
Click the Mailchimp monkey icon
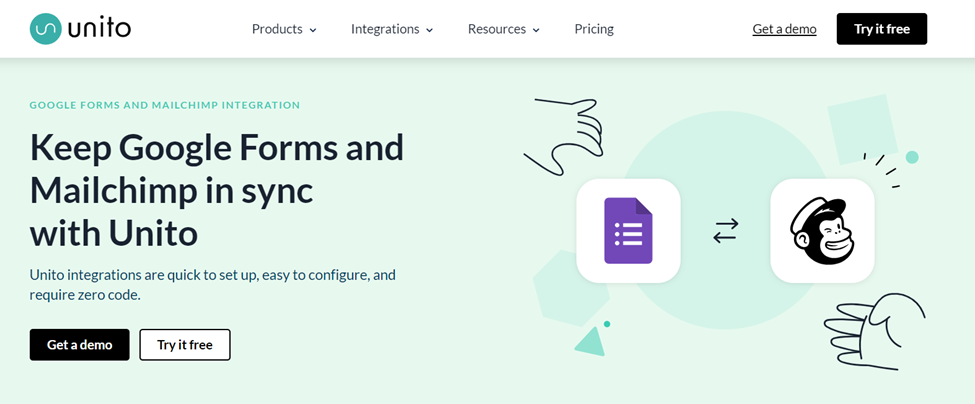coord(822,231)
